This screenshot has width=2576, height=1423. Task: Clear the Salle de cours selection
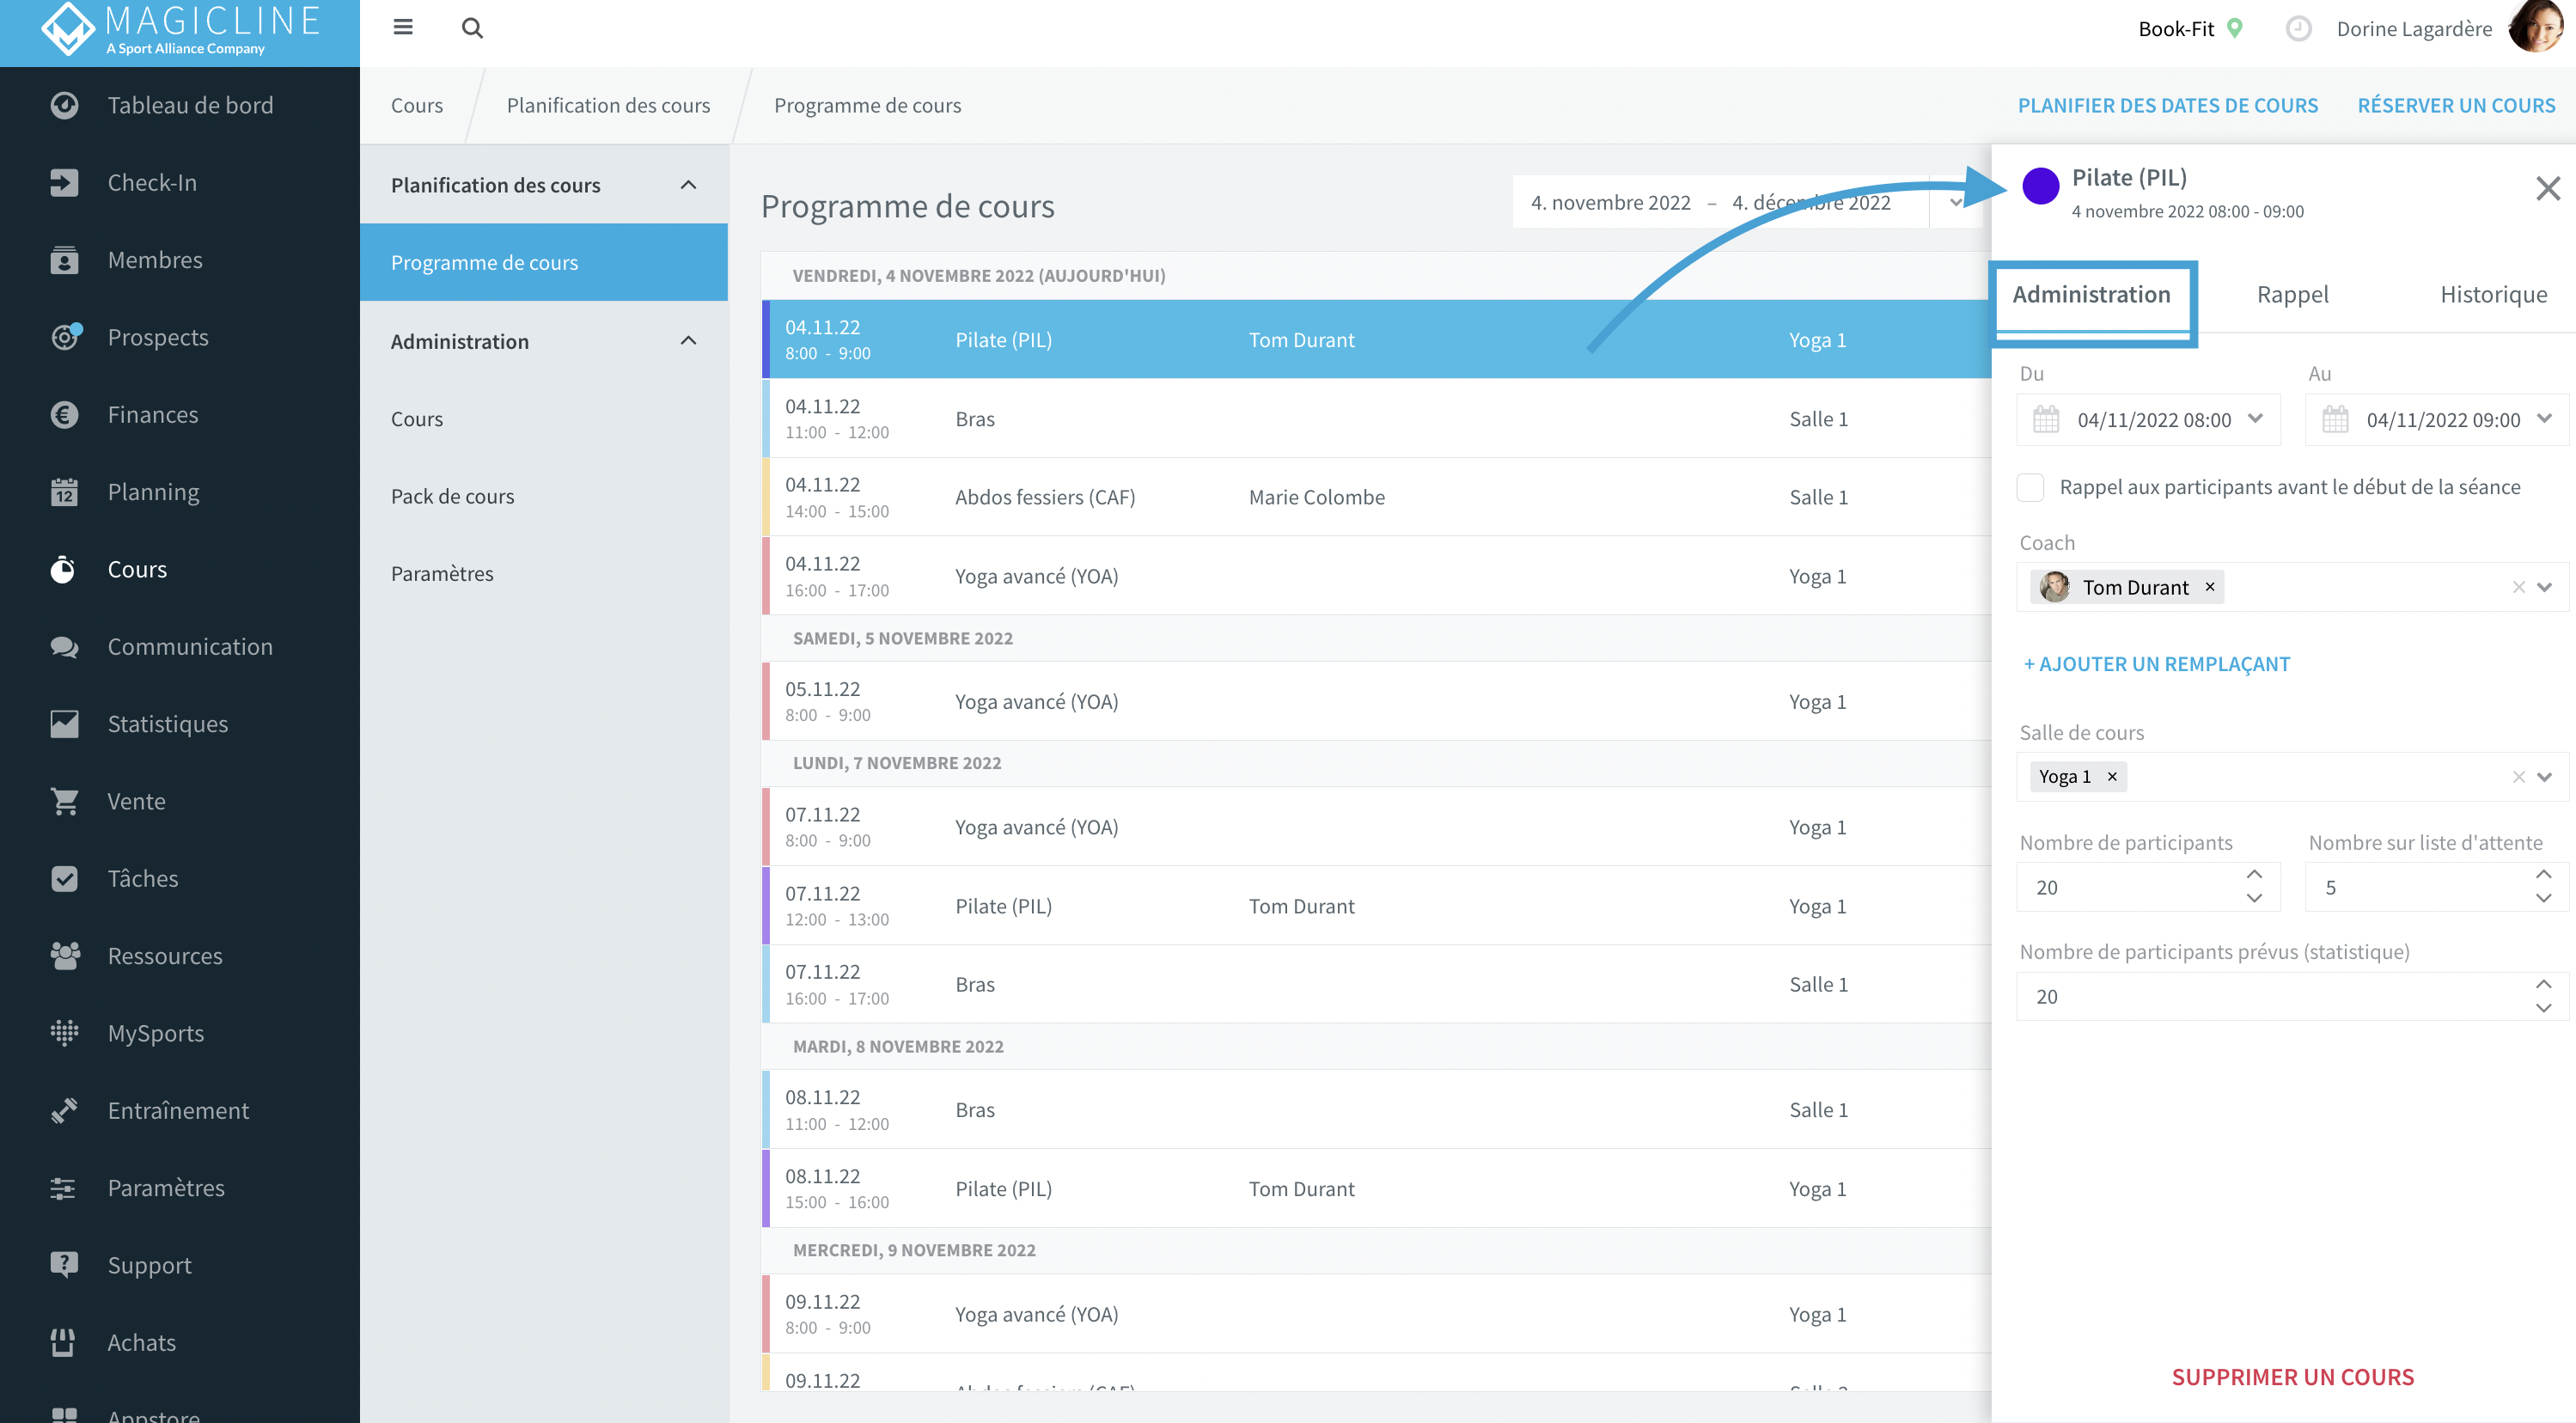(2518, 777)
